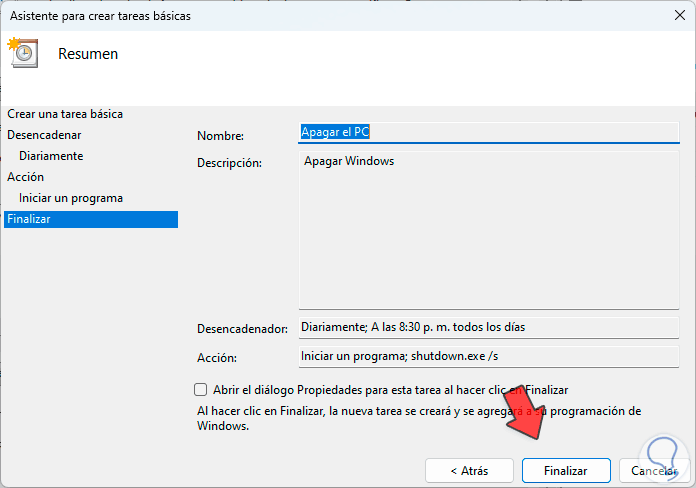Click the wizard title bar text
696x488 pixels.
tap(98, 16)
